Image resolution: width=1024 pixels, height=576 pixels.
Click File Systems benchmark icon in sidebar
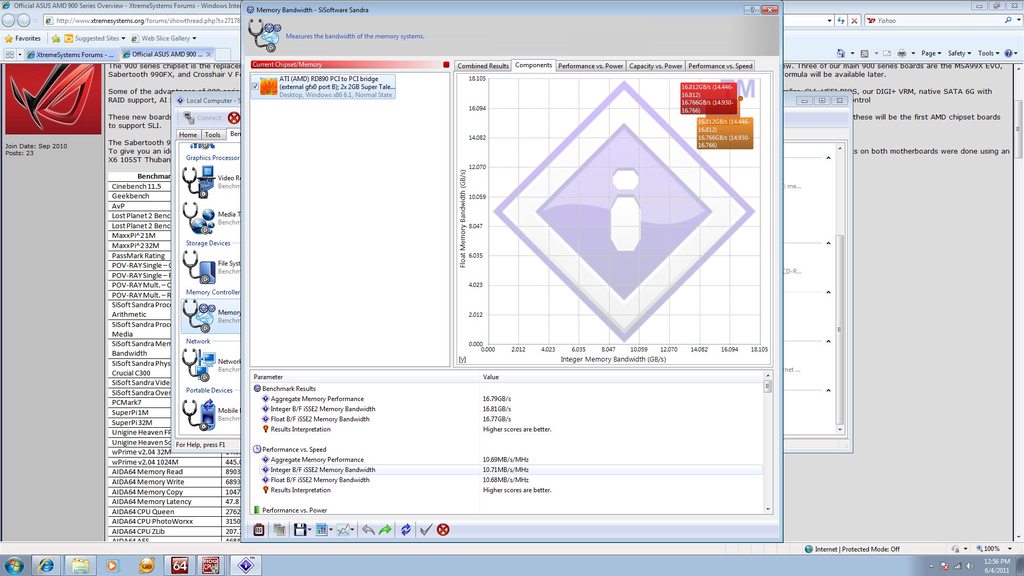coord(199,267)
